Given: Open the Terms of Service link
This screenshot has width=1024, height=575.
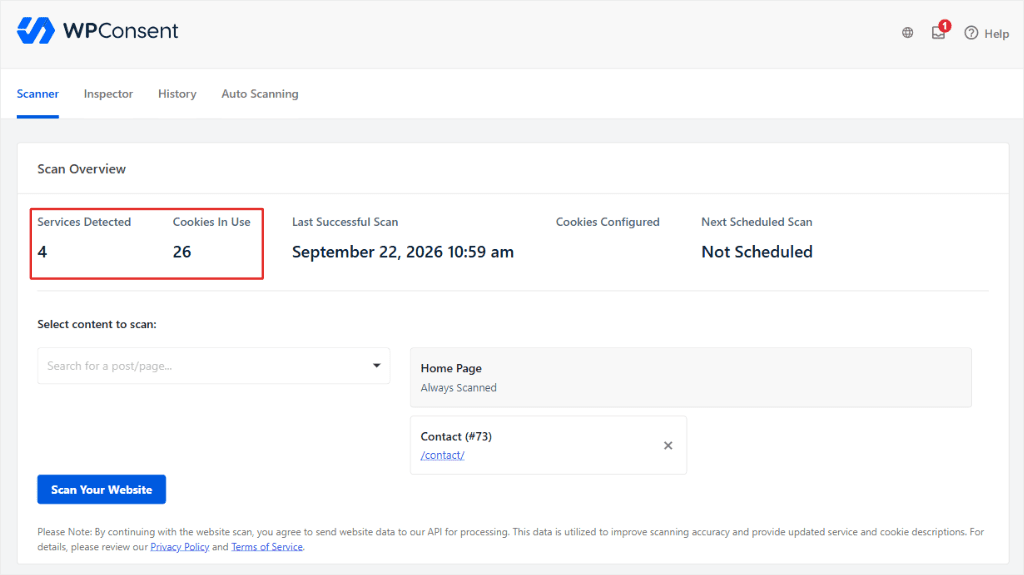Looking at the screenshot, I should (x=267, y=547).
